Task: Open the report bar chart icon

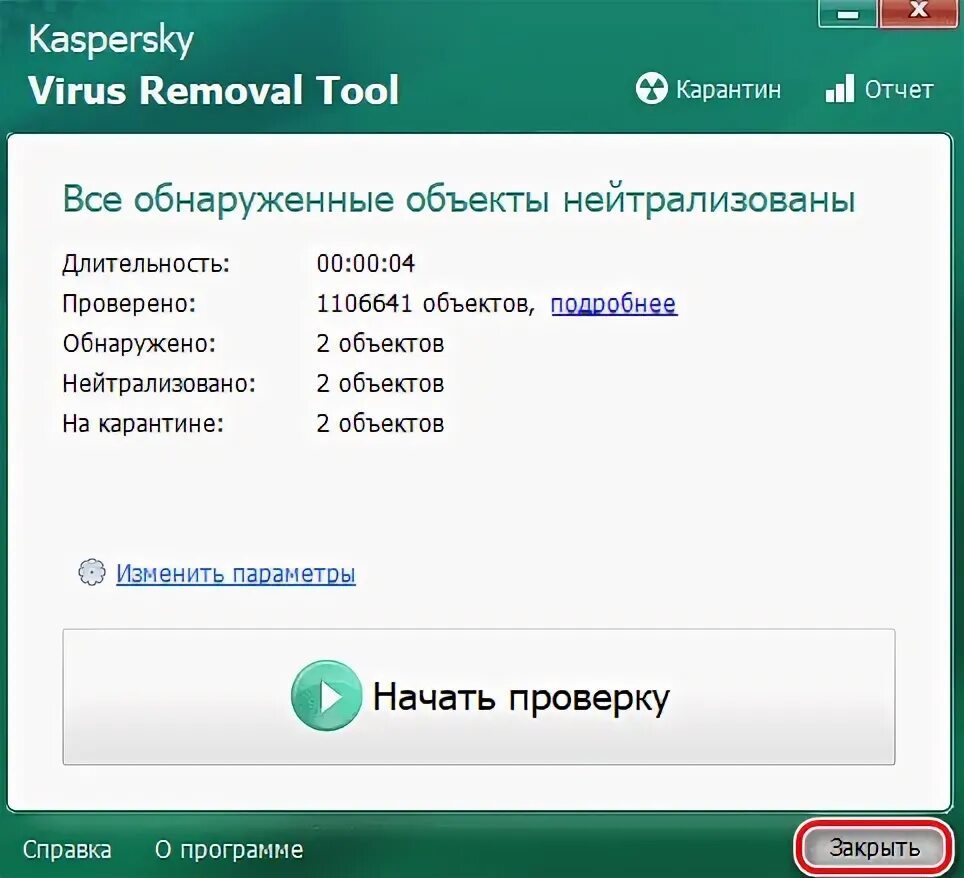Action: pyautogui.click(x=839, y=88)
